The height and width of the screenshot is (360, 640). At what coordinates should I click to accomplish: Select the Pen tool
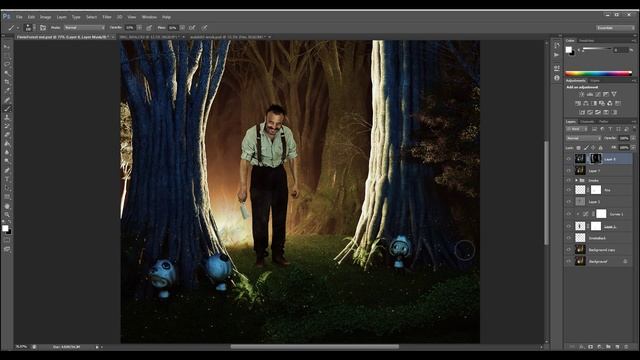[7, 170]
